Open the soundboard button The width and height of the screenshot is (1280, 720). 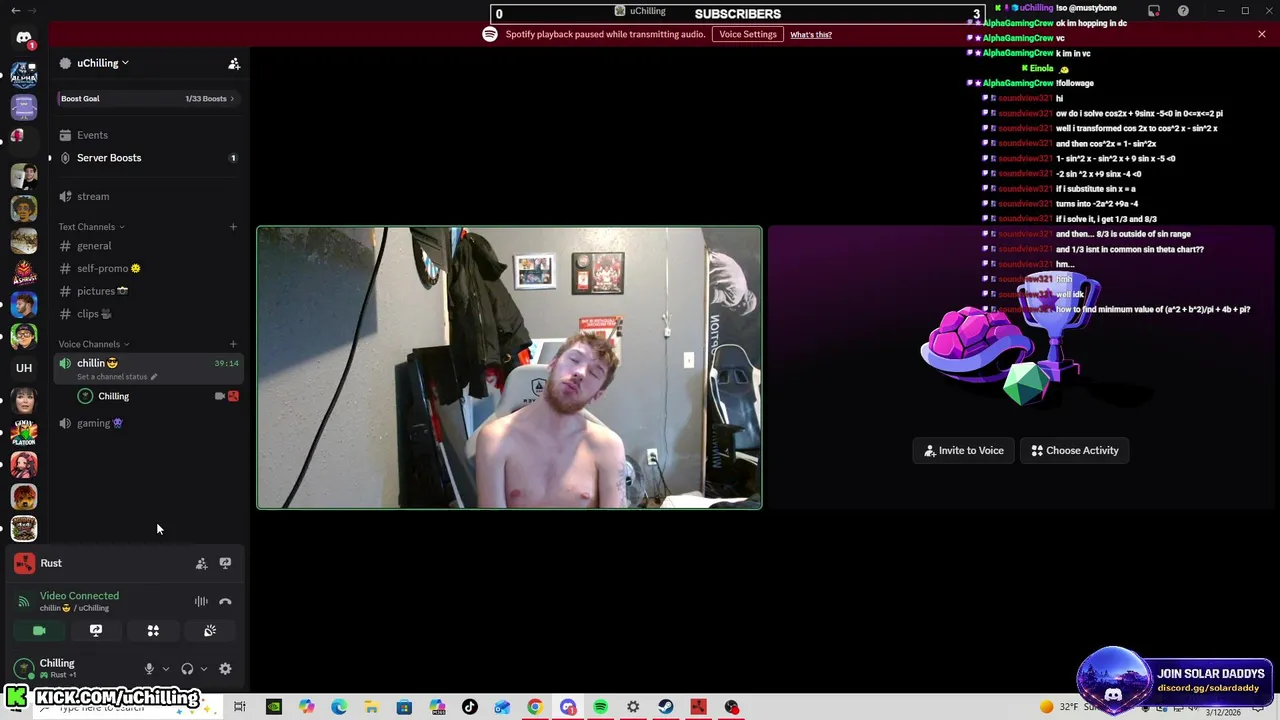[210, 631]
